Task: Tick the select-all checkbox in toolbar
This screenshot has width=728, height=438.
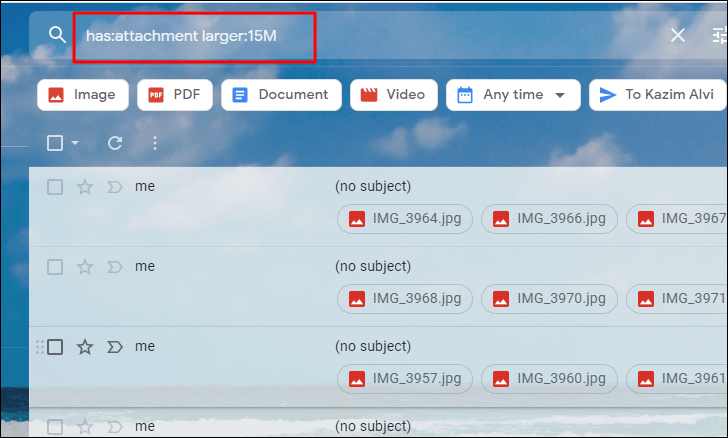Action: click(55, 143)
